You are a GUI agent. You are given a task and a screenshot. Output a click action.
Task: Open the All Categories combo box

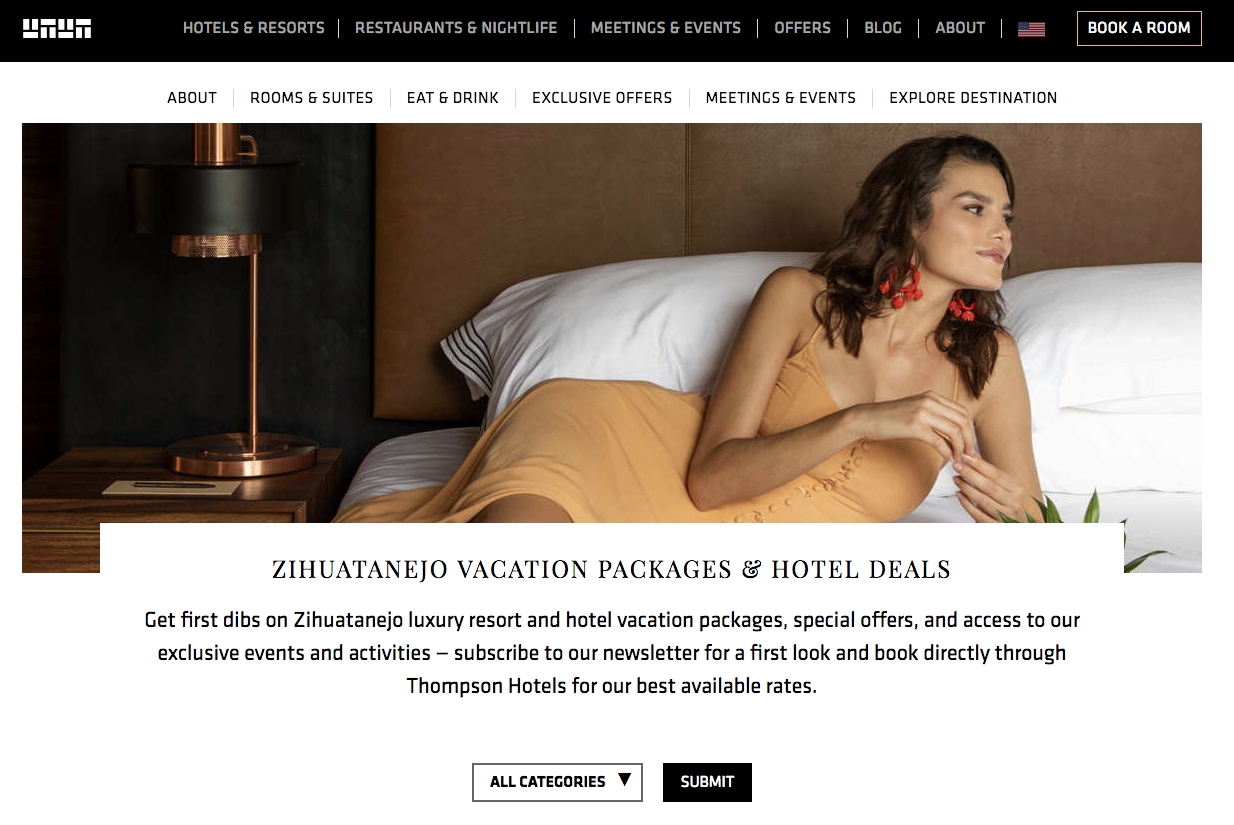(x=557, y=782)
